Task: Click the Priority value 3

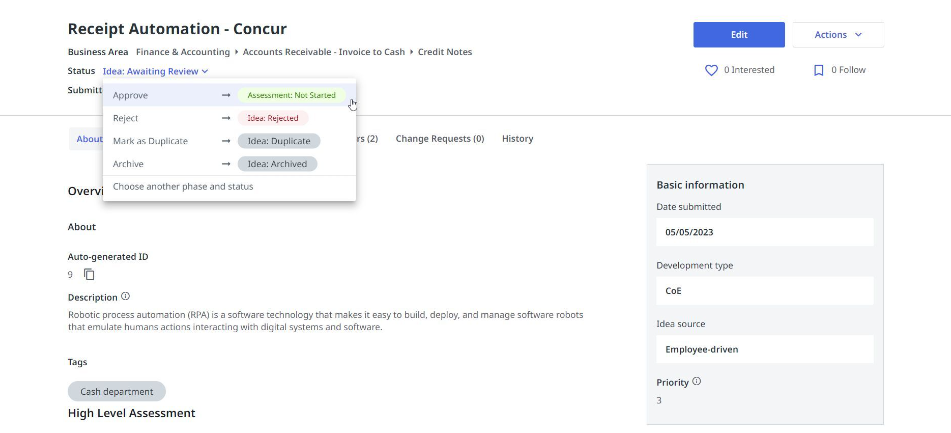Action: (x=659, y=400)
